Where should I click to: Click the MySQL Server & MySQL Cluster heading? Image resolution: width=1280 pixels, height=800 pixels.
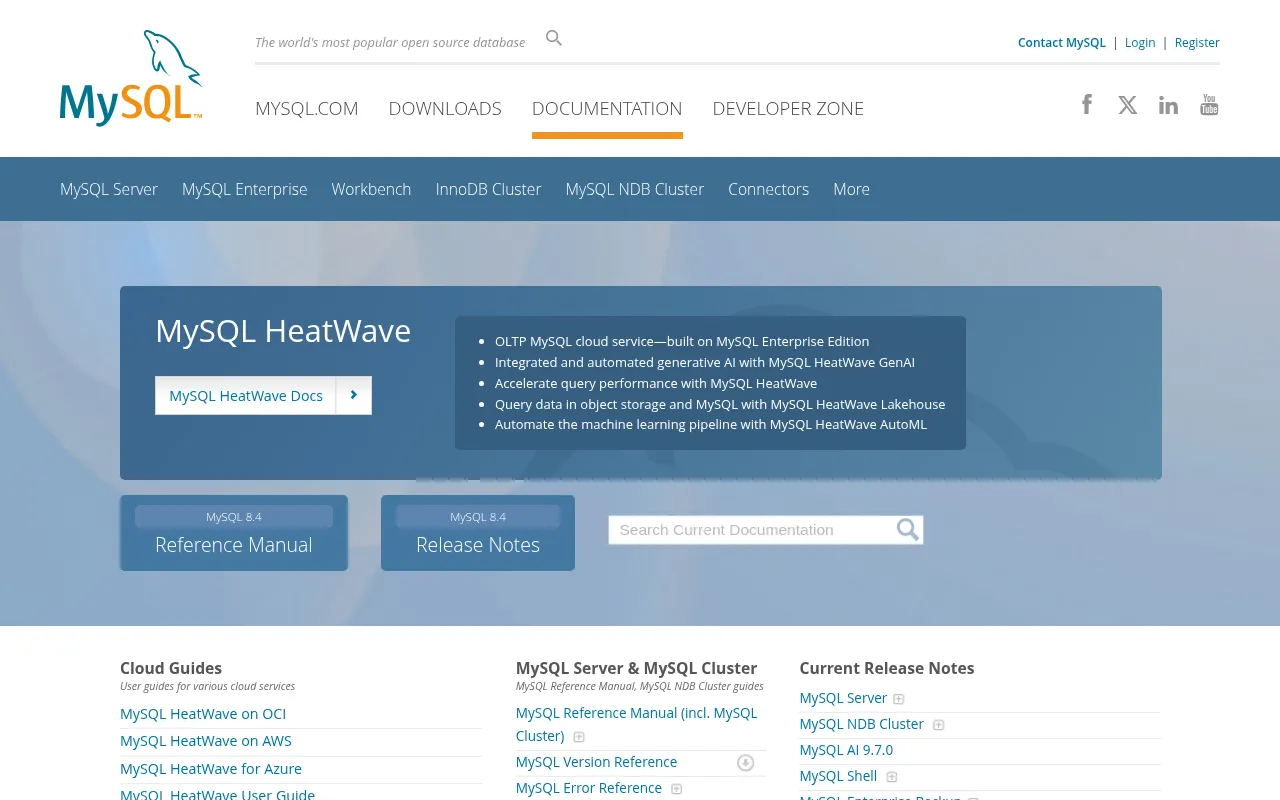(x=637, y=668)
